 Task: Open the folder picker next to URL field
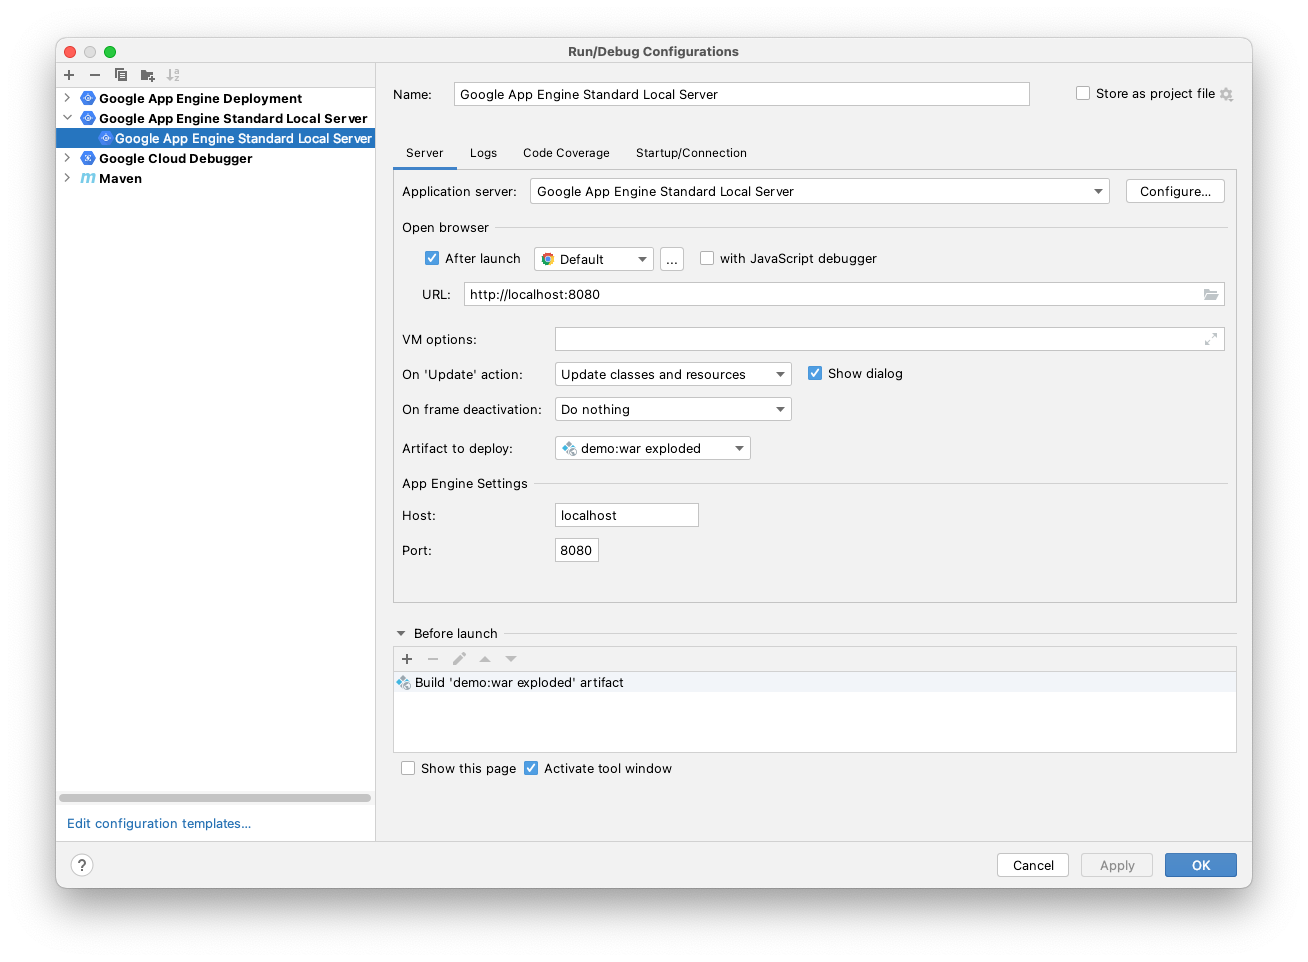pyautogui.click(x=1211, y=294)
